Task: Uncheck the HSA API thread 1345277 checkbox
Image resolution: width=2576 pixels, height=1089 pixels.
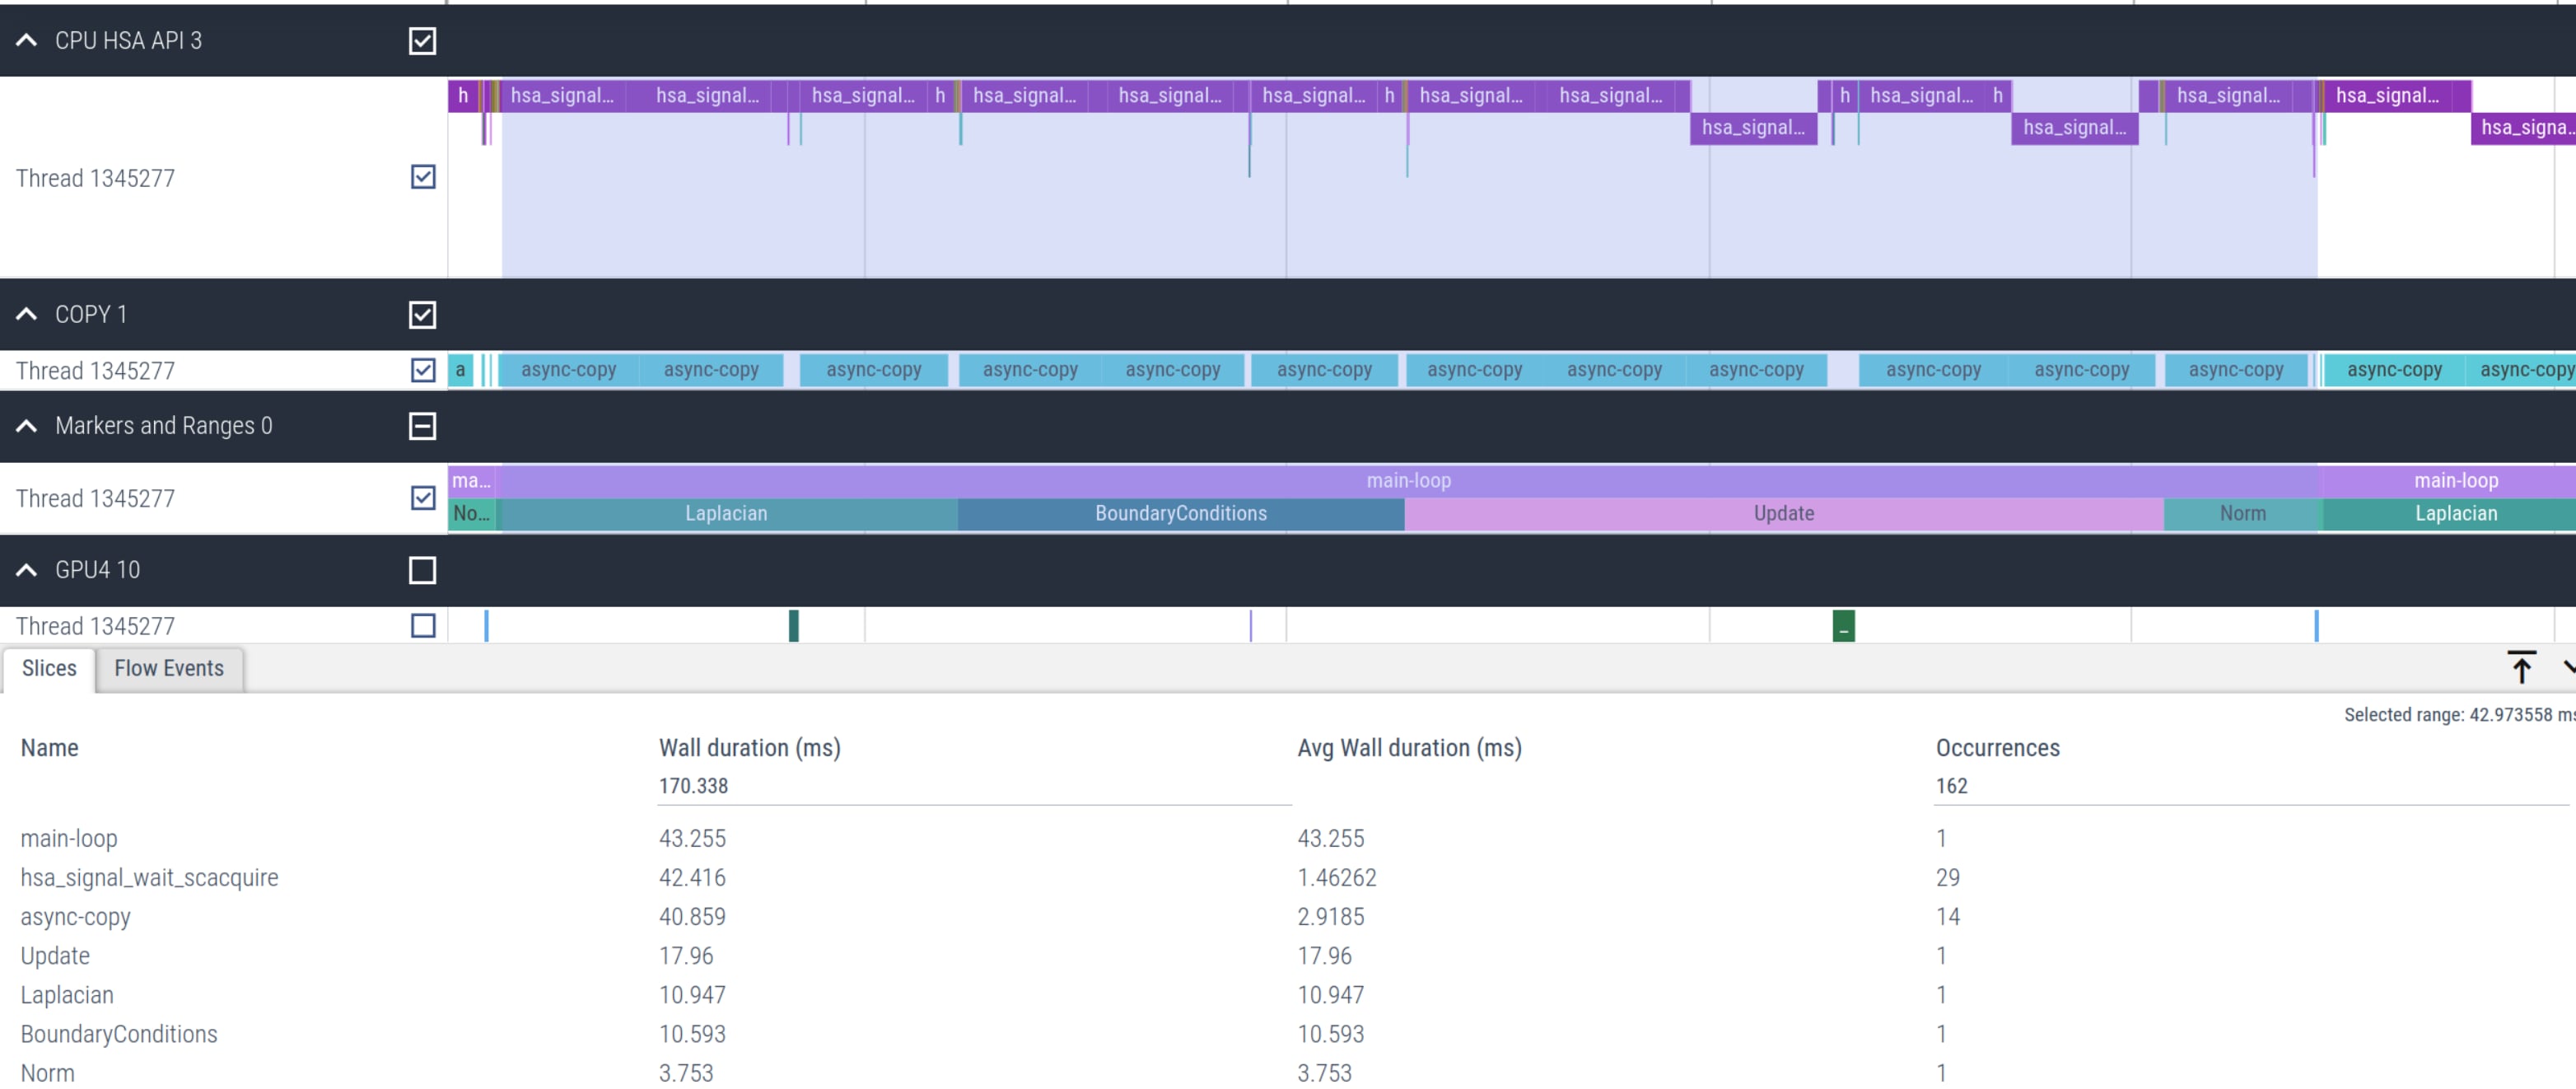Action: 423,177
